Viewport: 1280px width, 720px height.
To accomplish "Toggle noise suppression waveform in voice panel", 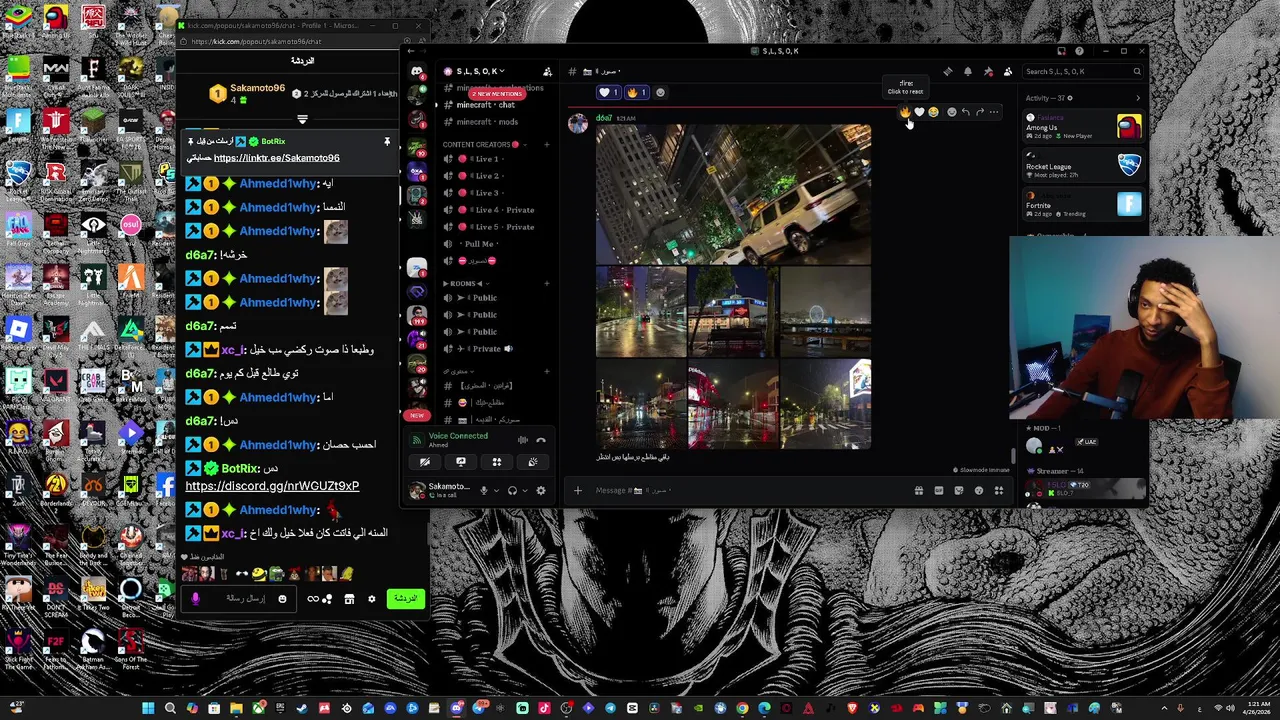I will click(522, 440).
